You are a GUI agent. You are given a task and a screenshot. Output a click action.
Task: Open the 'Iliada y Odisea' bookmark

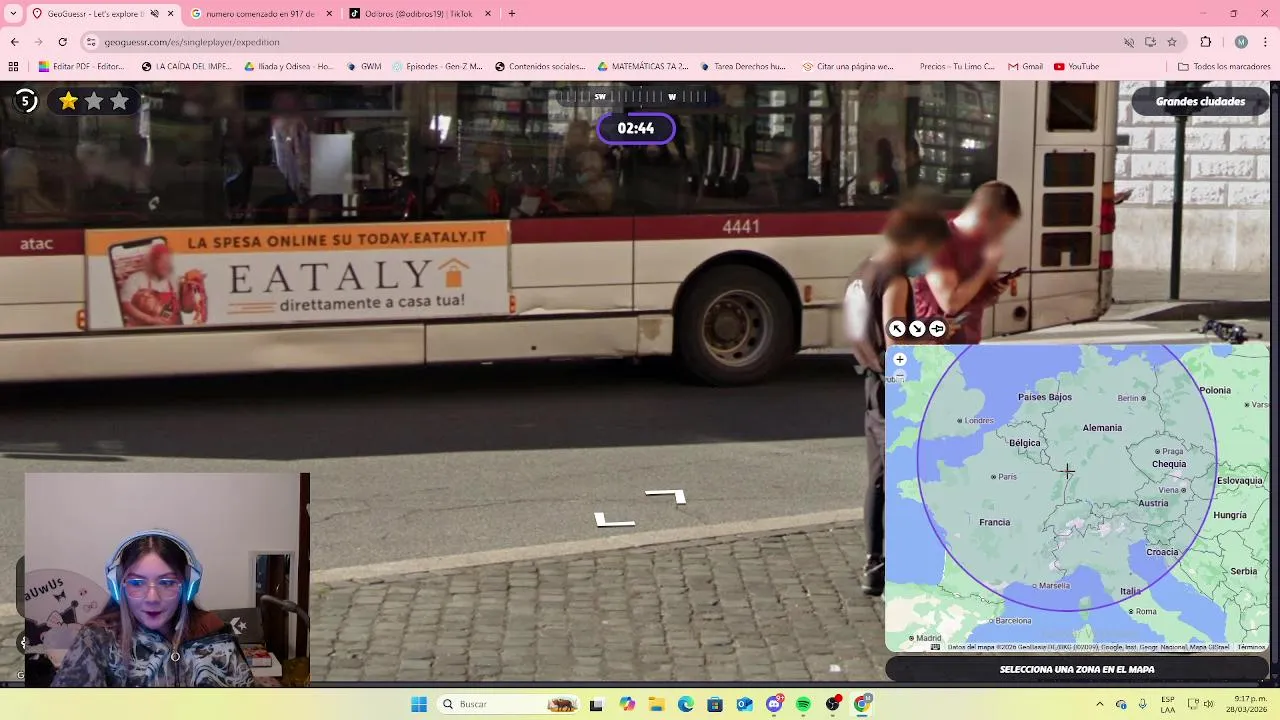[x=289, y=67]
